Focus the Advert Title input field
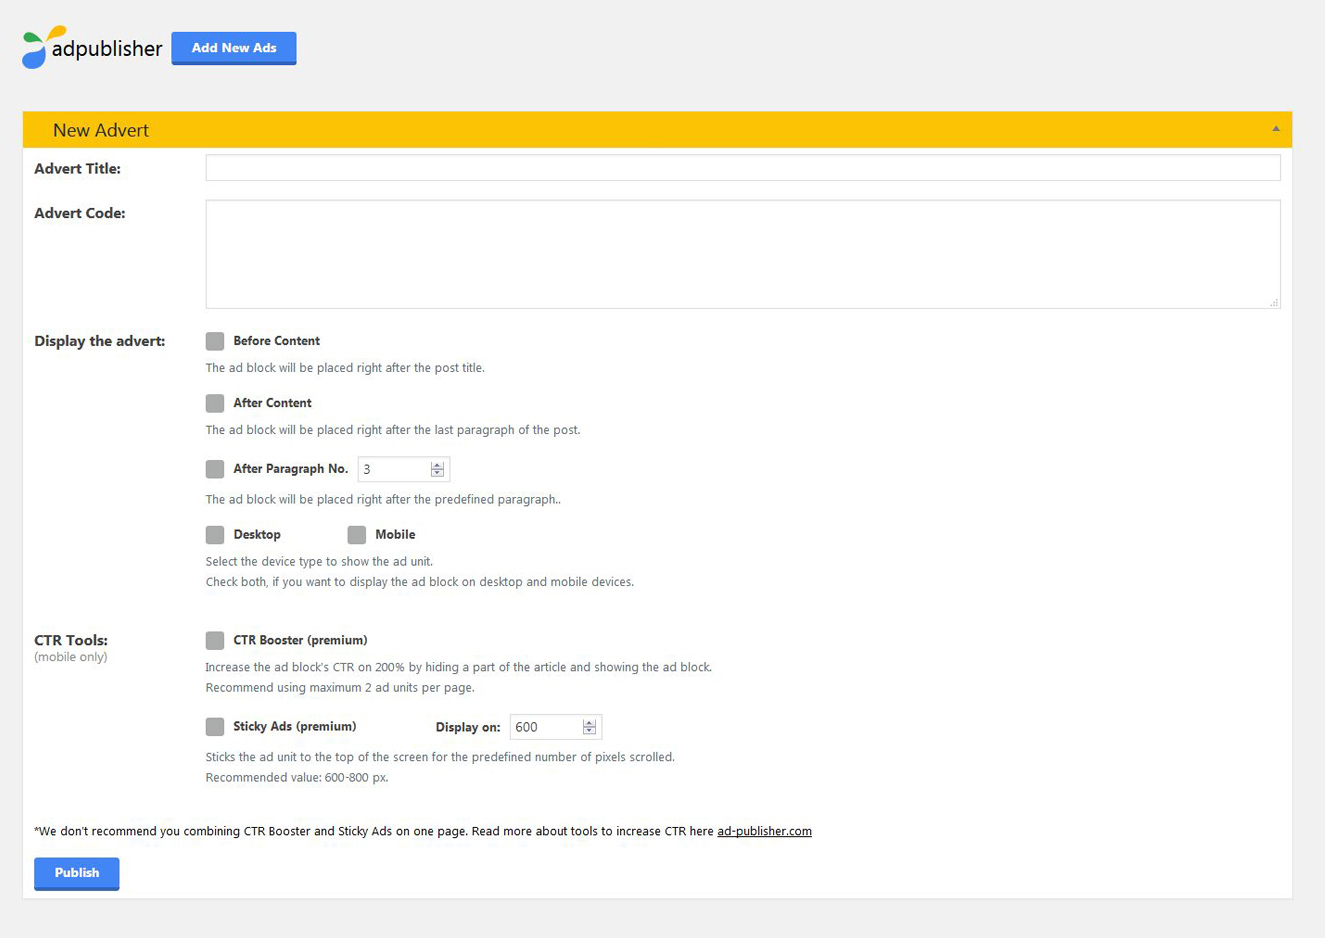 (743, 168)
